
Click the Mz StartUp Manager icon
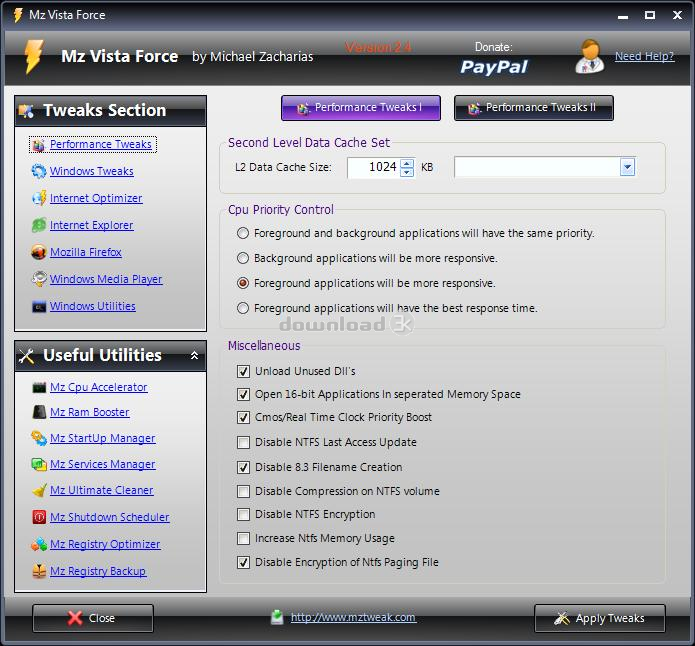tap(39, 438)
